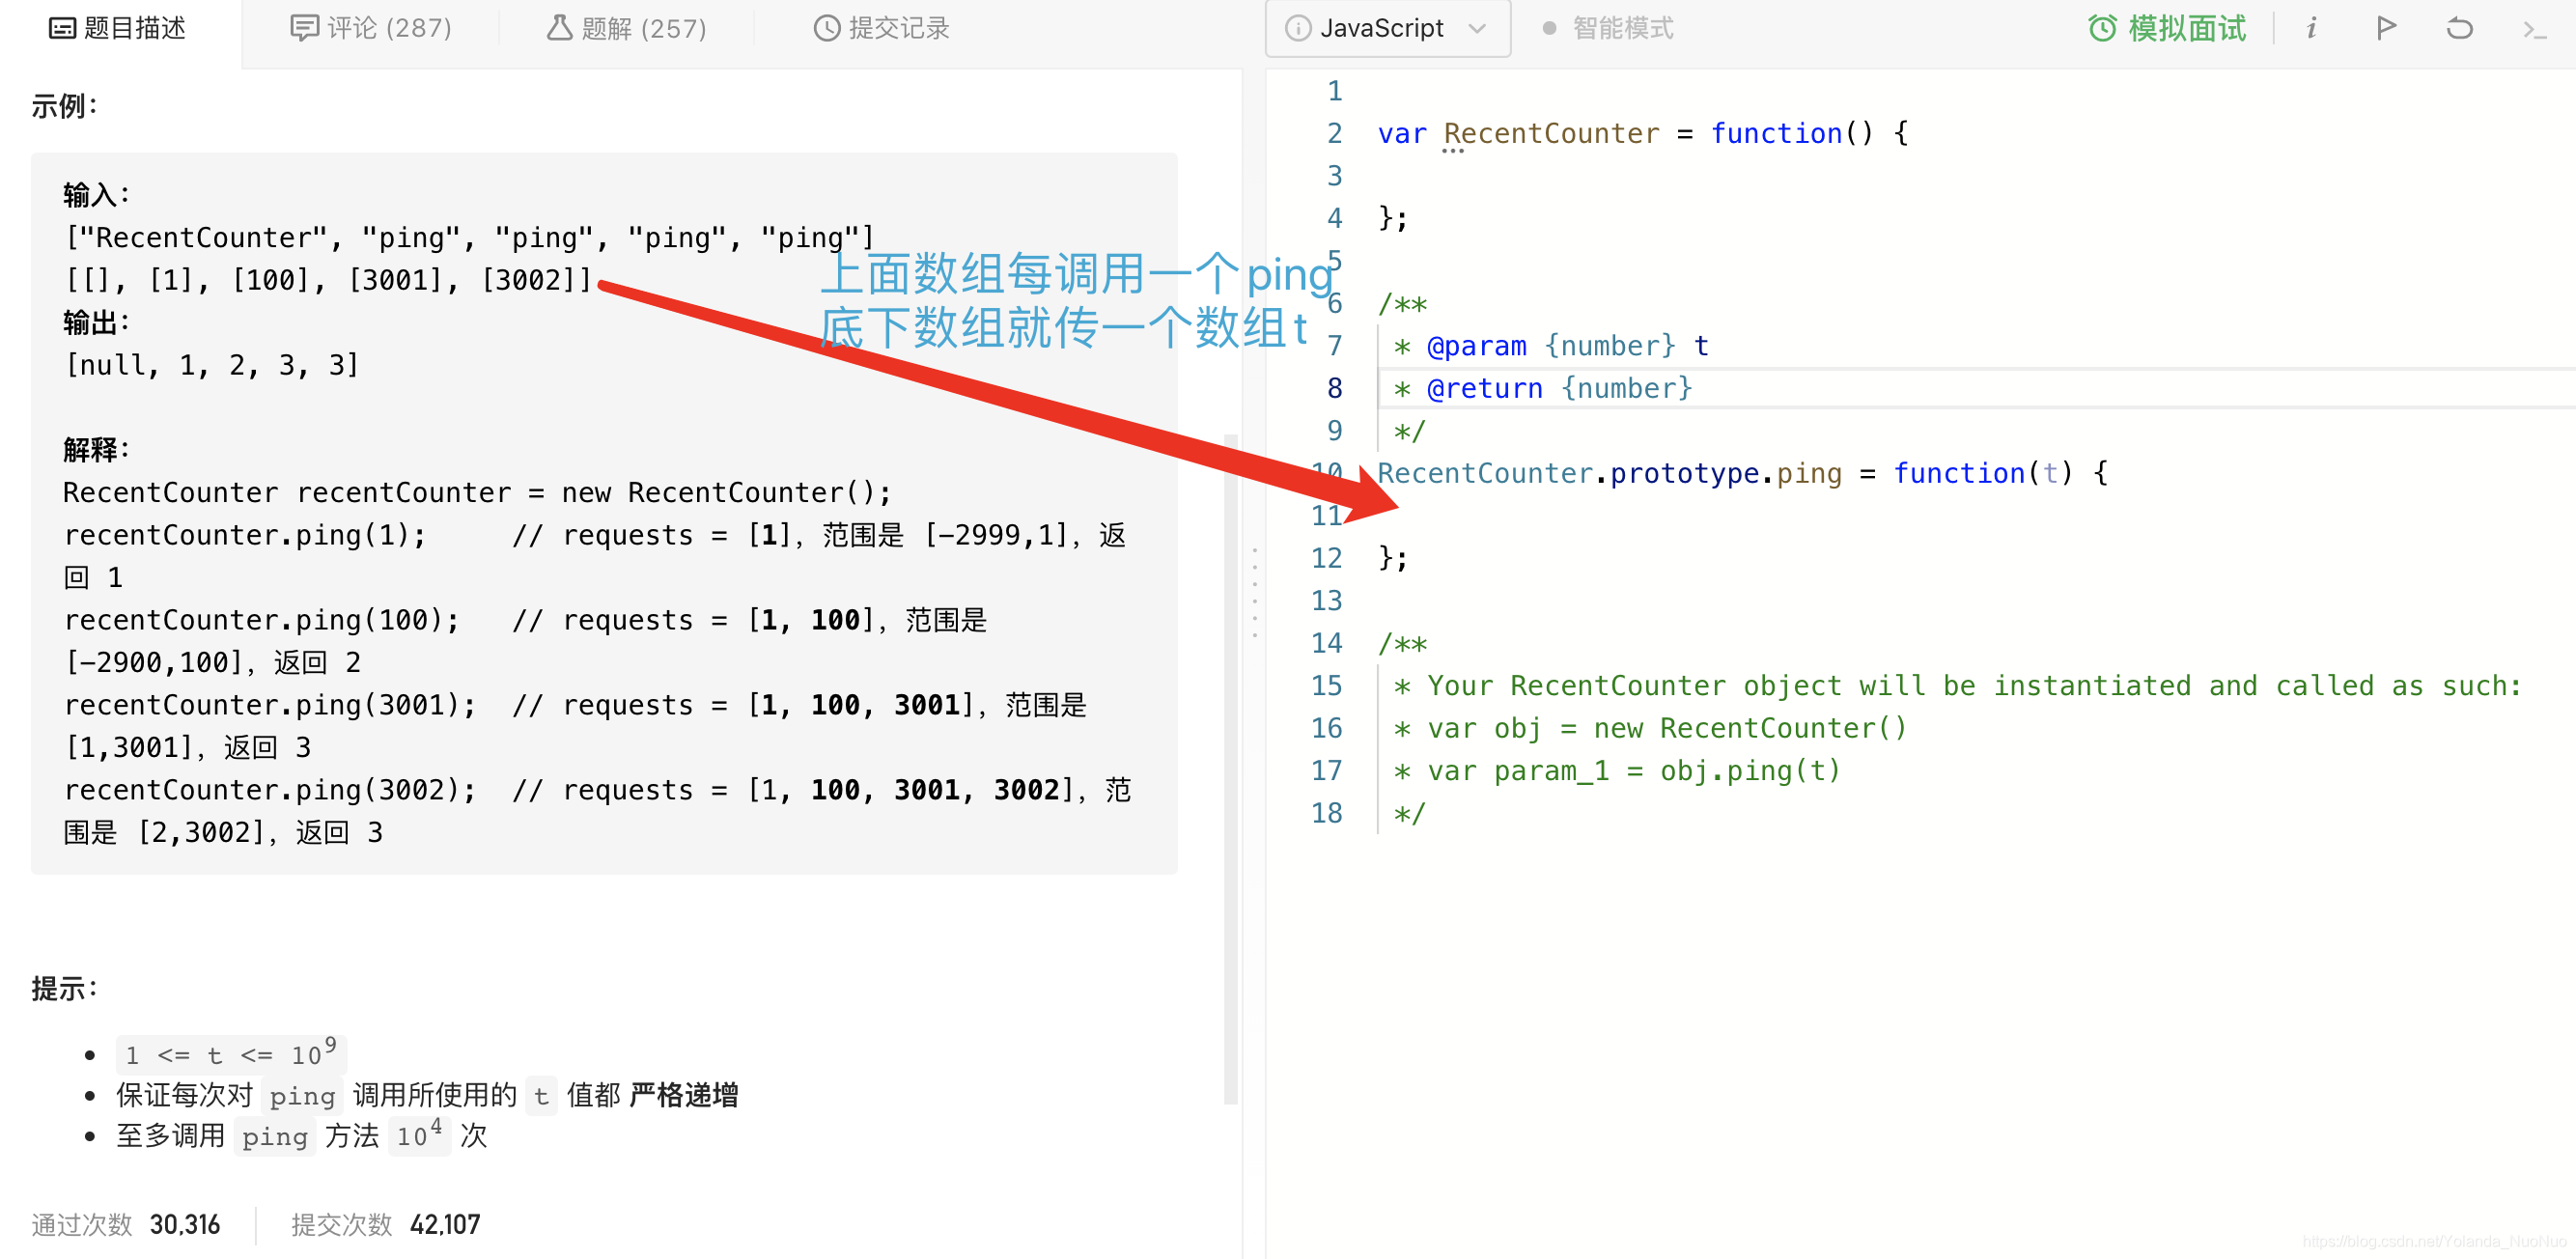Screen dimensions: 2576x1259
Task: Click the 提交次数 42,107 statistic
Action: pyautogui.click(x=385, y=1224)
